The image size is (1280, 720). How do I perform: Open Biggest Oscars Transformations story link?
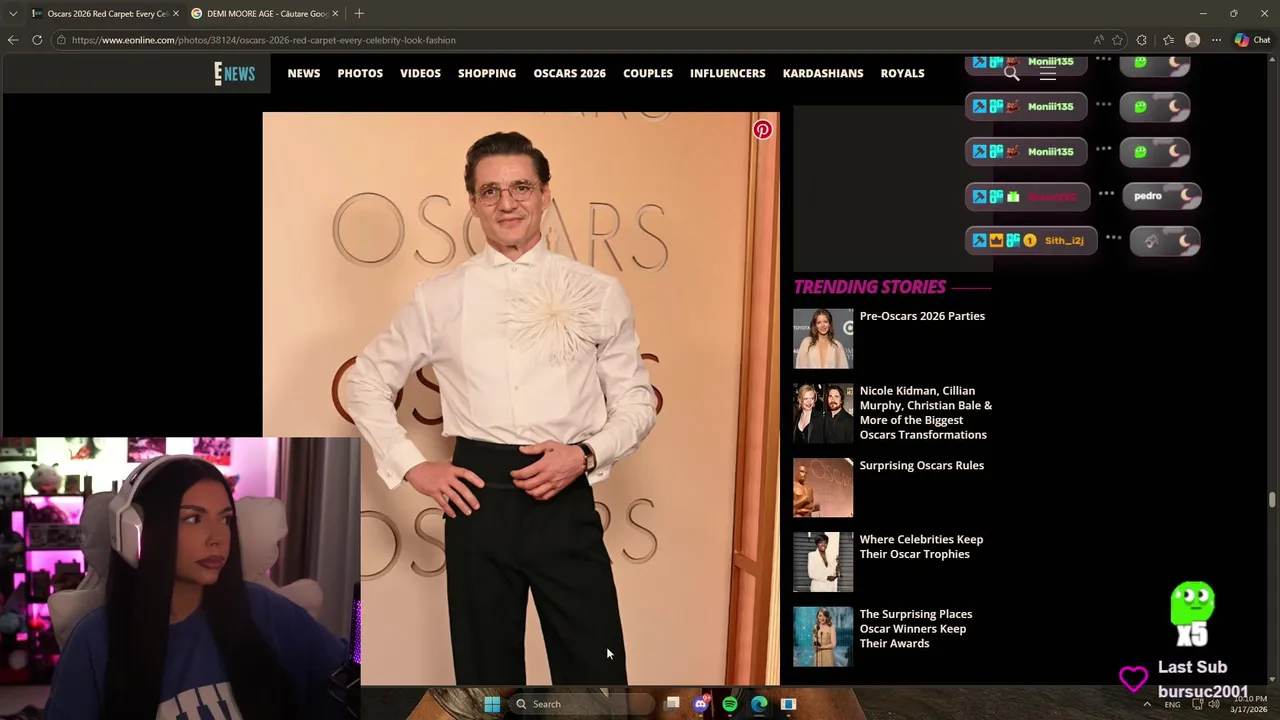(926, 413)
